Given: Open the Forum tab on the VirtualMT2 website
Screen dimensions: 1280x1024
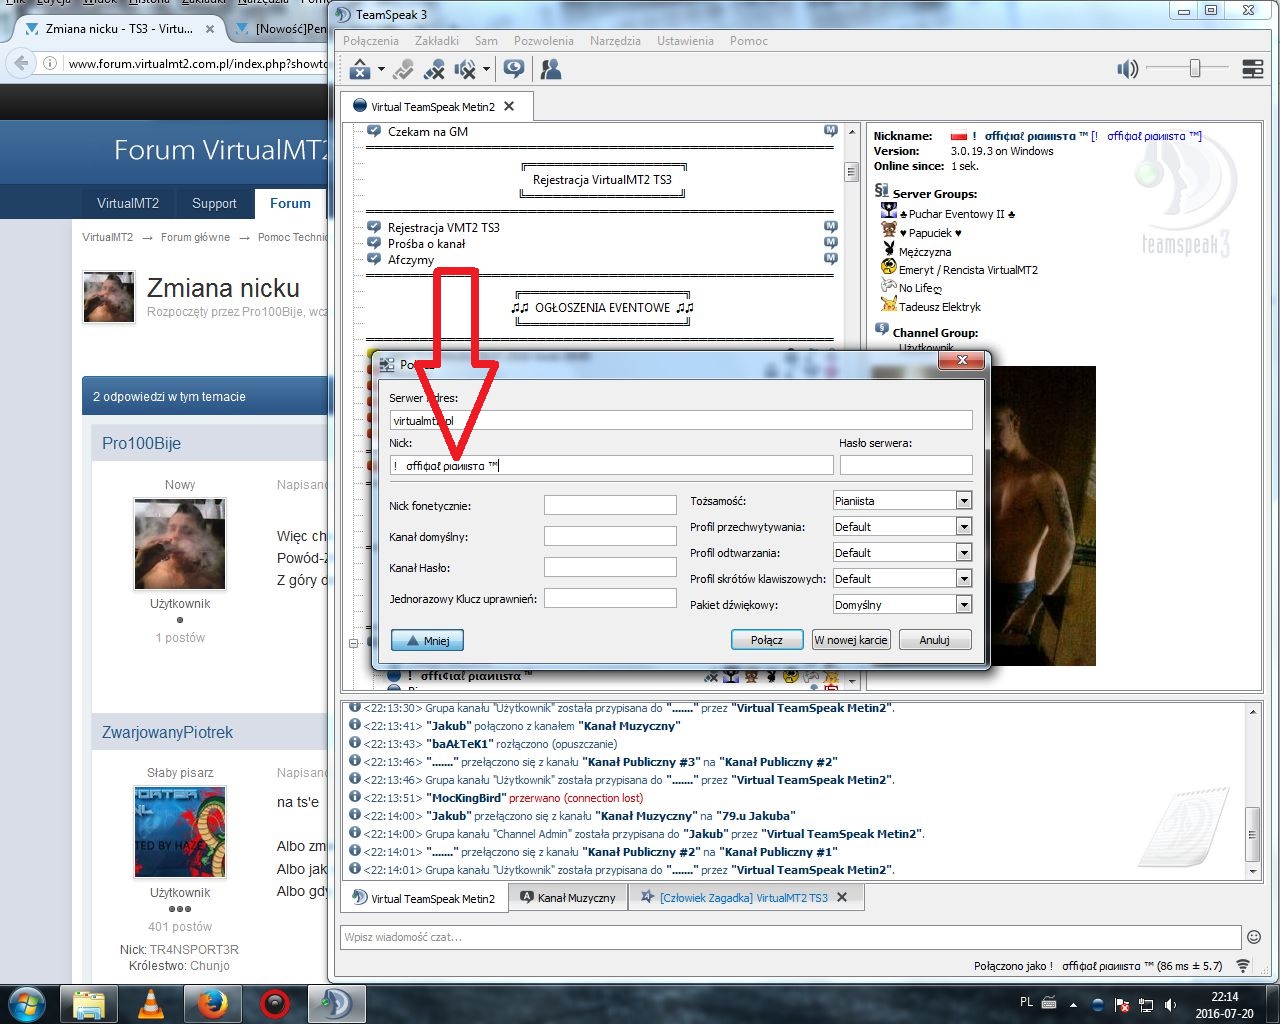Looking at the screenshot, I should pos(290,203).
